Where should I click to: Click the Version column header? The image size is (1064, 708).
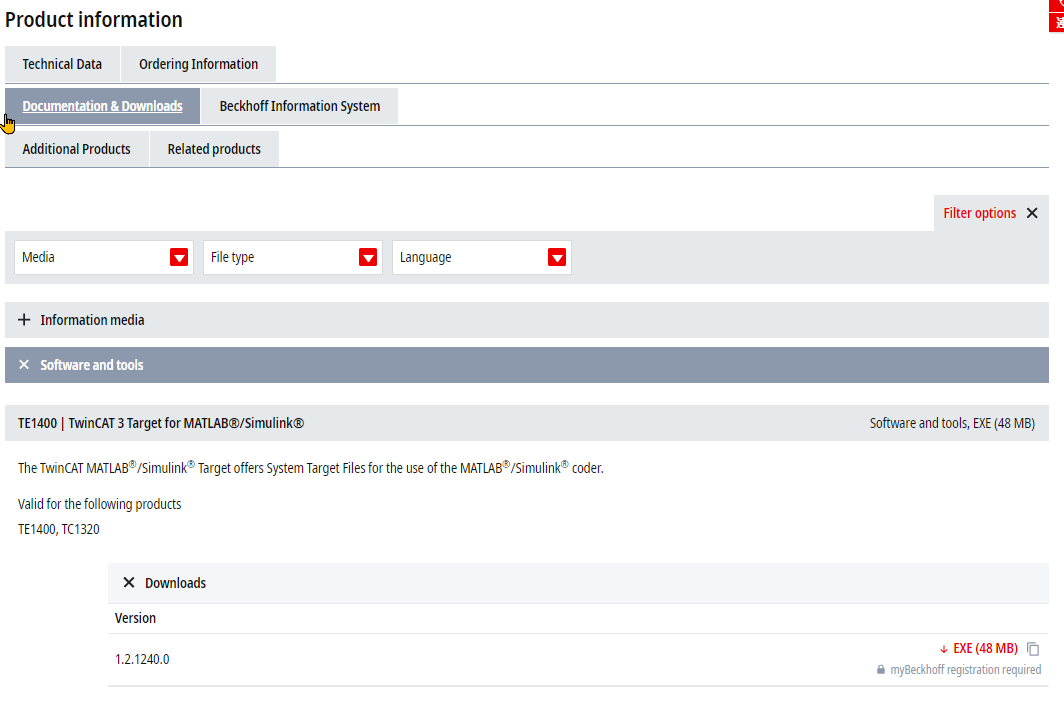point(135,618)
